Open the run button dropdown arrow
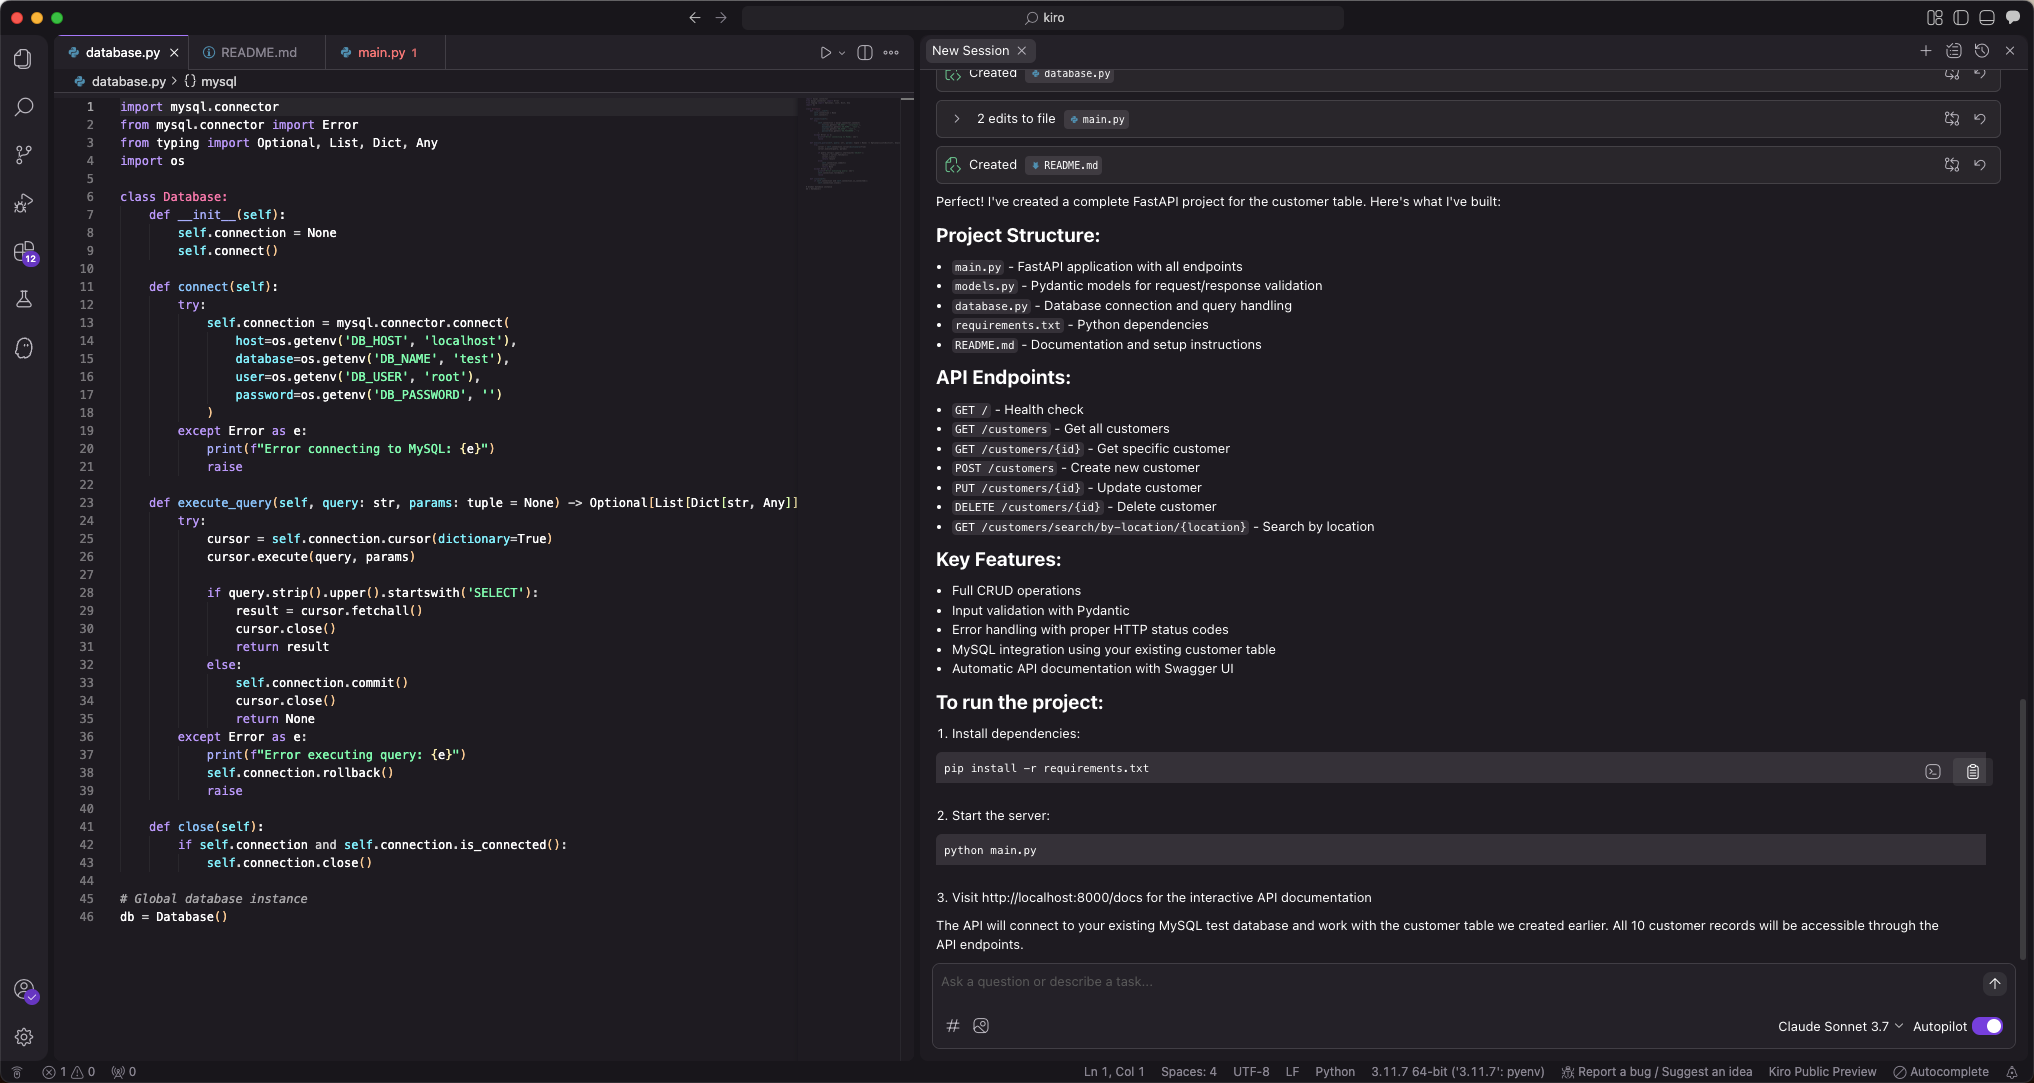Image resolution: width=2034 pixels, height=1083 pixels. [842, 52]
